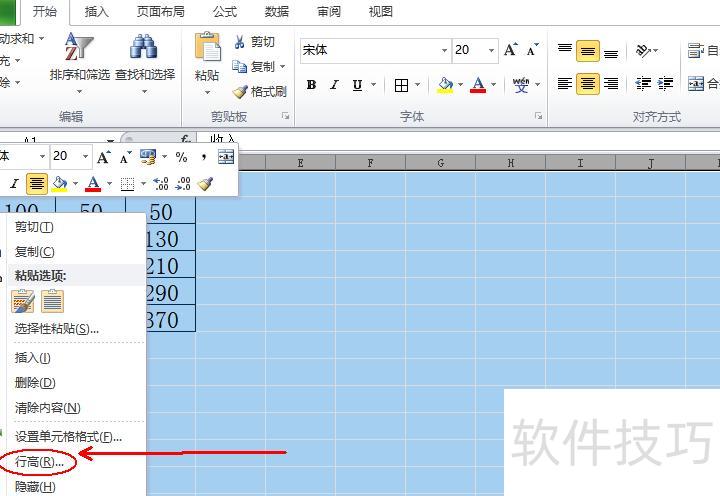The image size is (720, 496).
Task: Expand ribbon borders dropdown arrow
Action: click(x=417, y=85)
